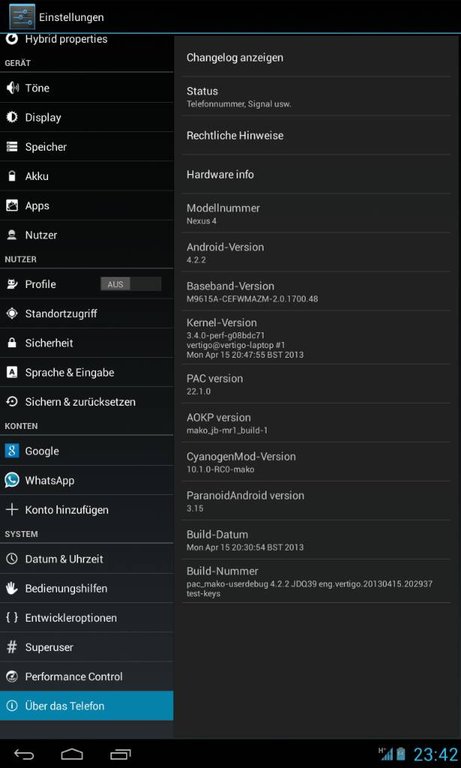Tap the Superuser hash icon
Viewport: 461px width, 768px height.
pos(12,647)
